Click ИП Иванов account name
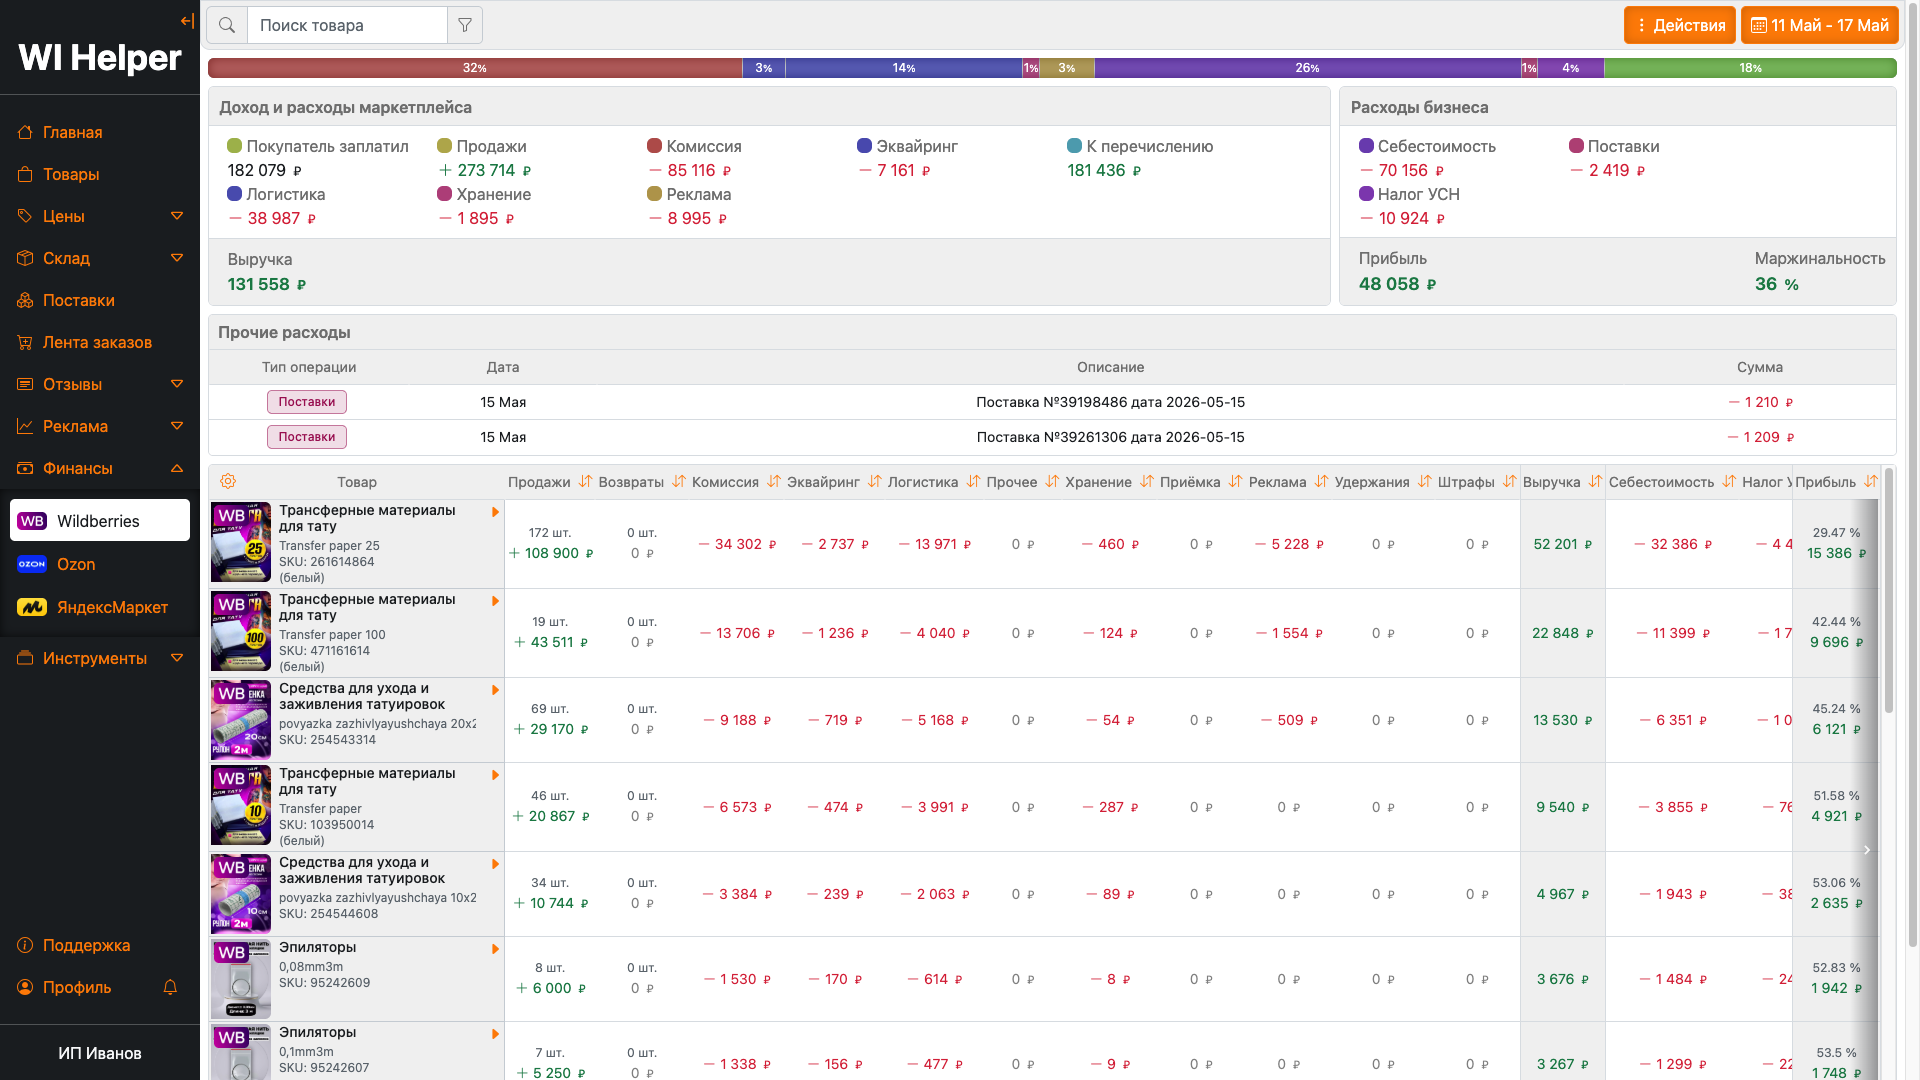The height and width of the screenshot is (1080, 1920). pos(100,1053)
